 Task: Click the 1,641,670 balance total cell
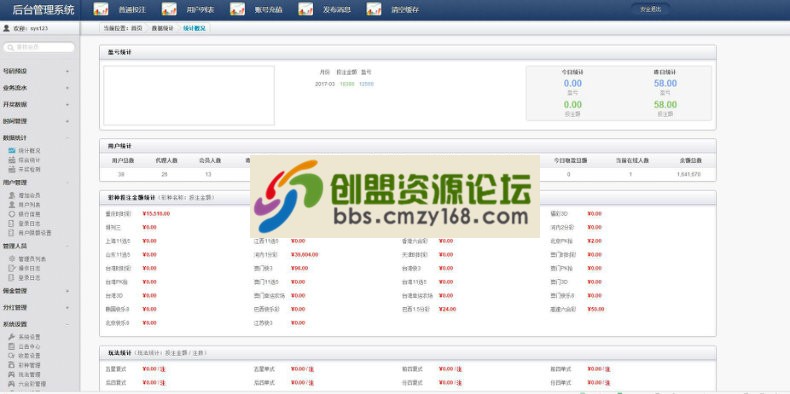pyautogui.click(x=689, y=174)
